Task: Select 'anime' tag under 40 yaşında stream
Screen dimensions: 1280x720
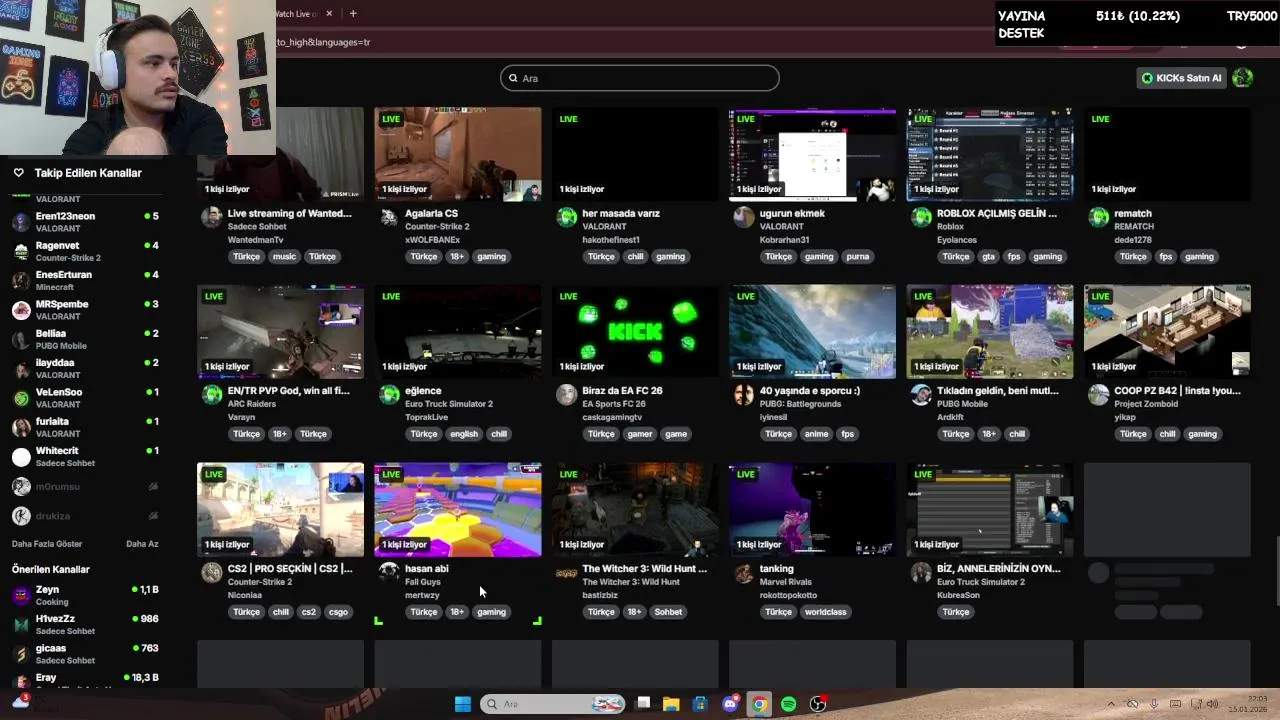Action: point(816,434)
